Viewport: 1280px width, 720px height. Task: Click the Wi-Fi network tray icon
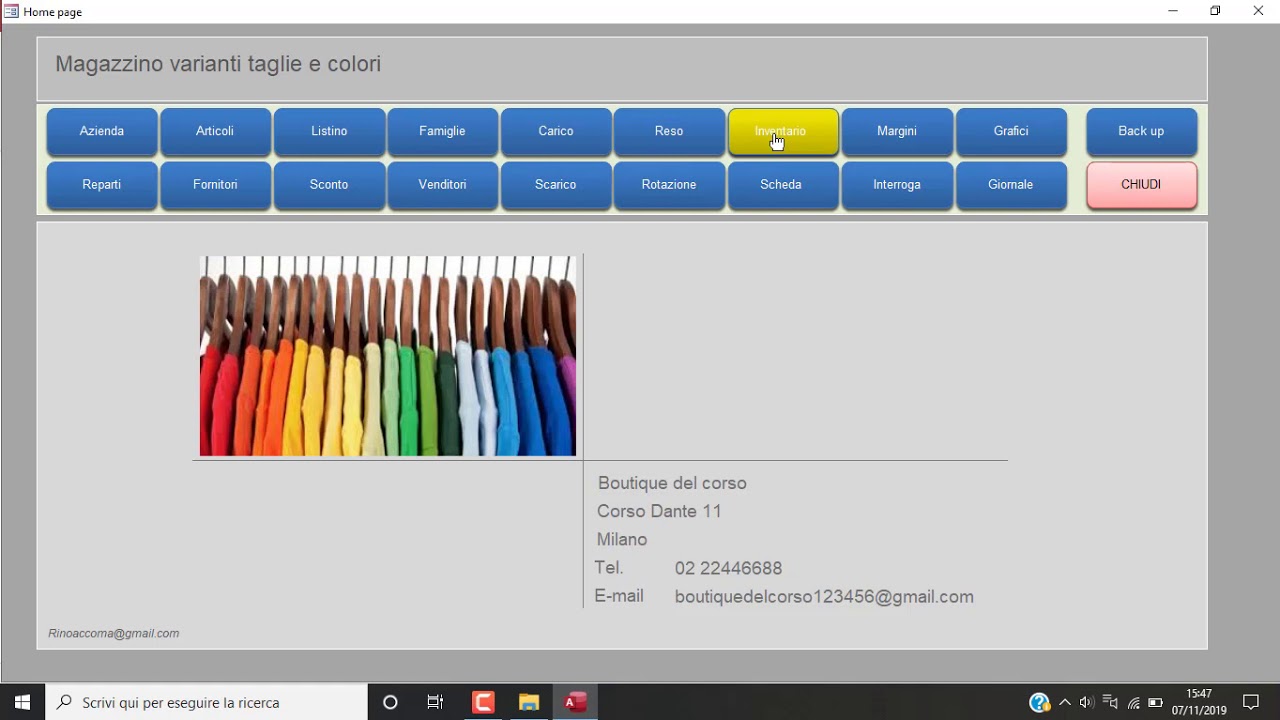coord(1133,703)
